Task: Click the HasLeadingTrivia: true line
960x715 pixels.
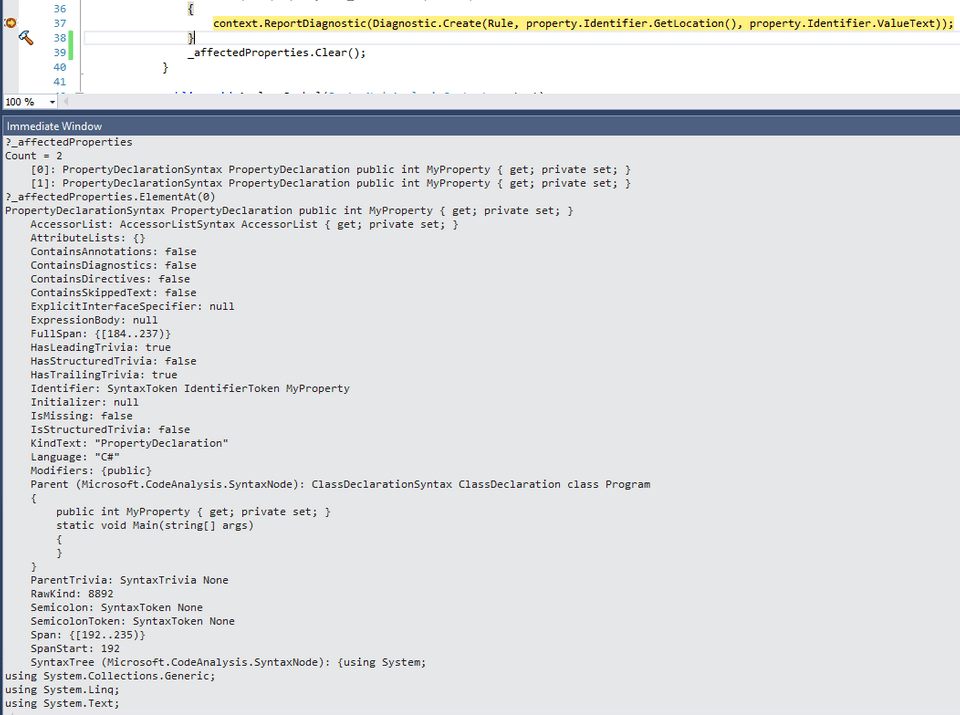Action: pyautogui.click(x=100, y=347)
